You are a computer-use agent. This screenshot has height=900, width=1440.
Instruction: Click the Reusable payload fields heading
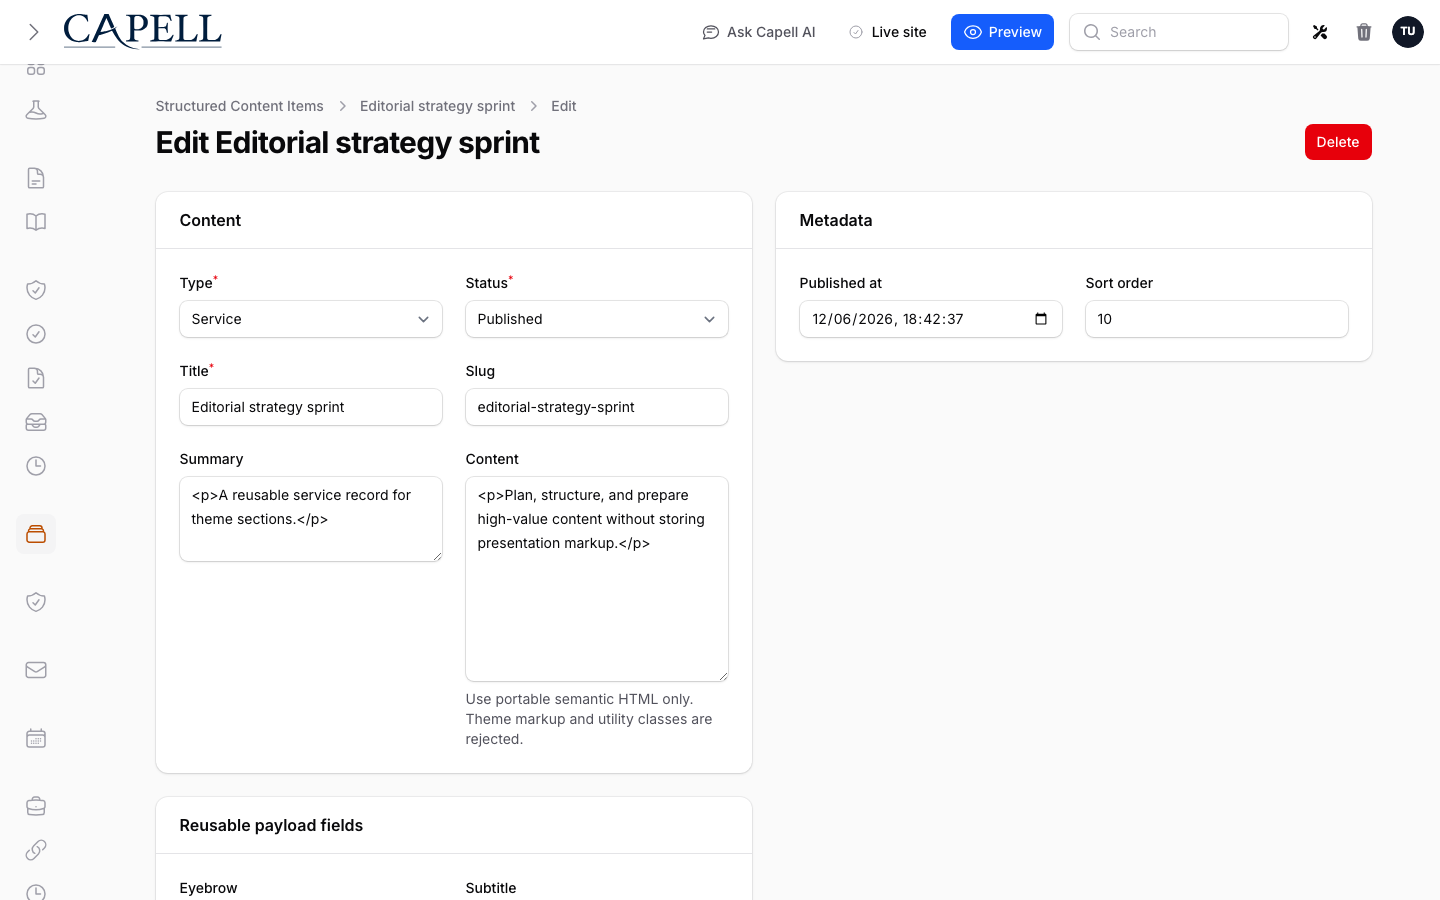pyautogui.click(x=271, y=825)
